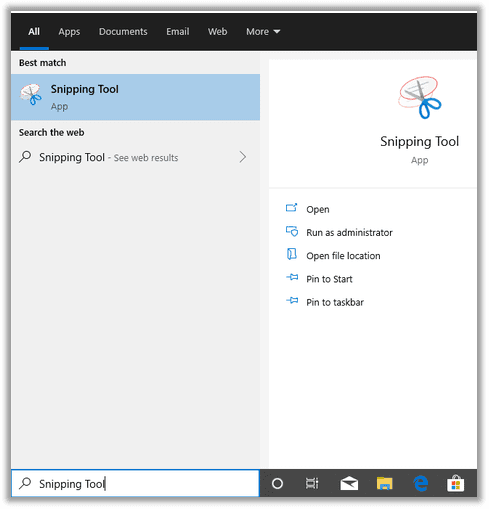
Task: Expand the More filter dropdown
Action: 263,32
